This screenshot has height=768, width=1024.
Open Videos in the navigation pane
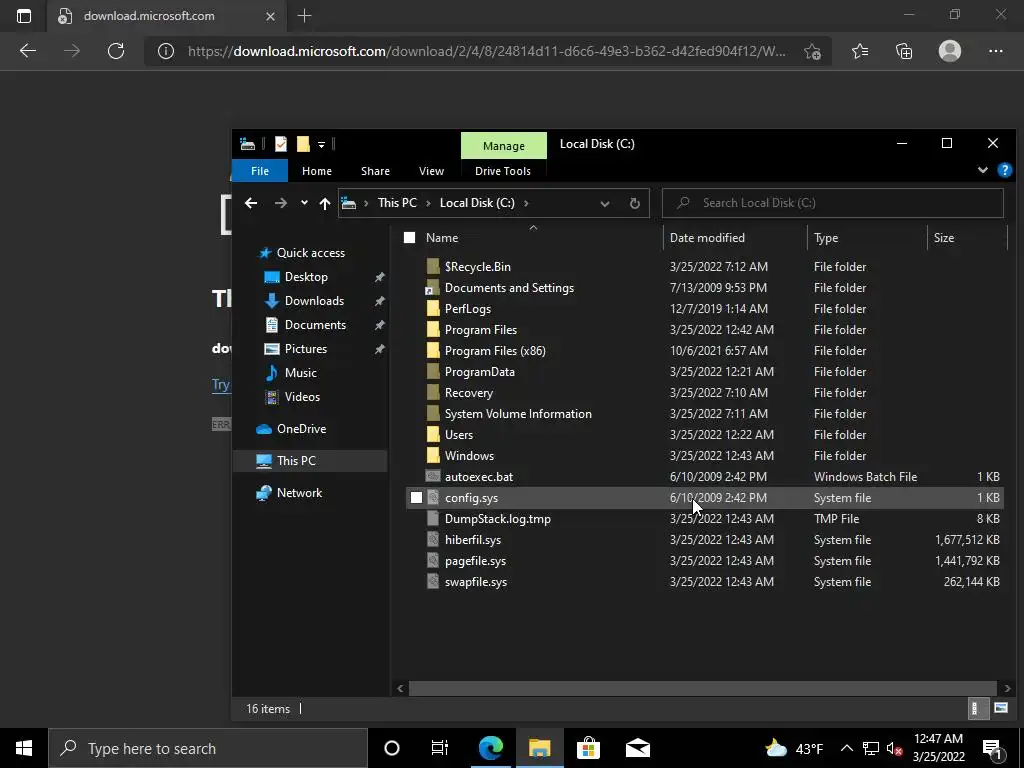pos(302,397)
